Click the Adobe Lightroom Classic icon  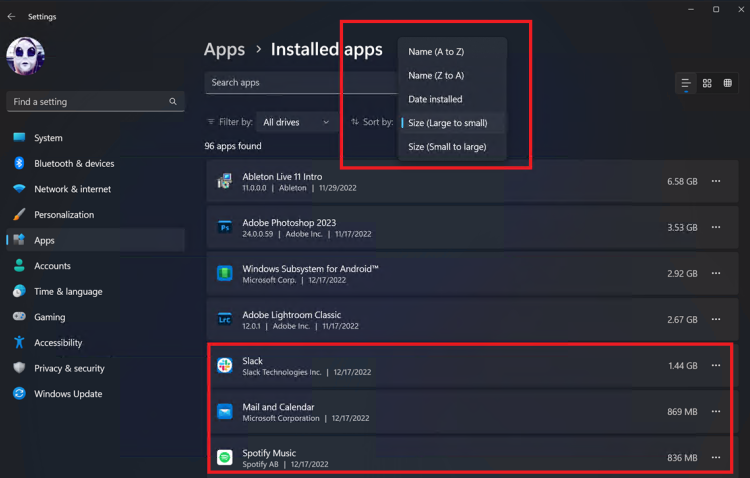point(225,320)
